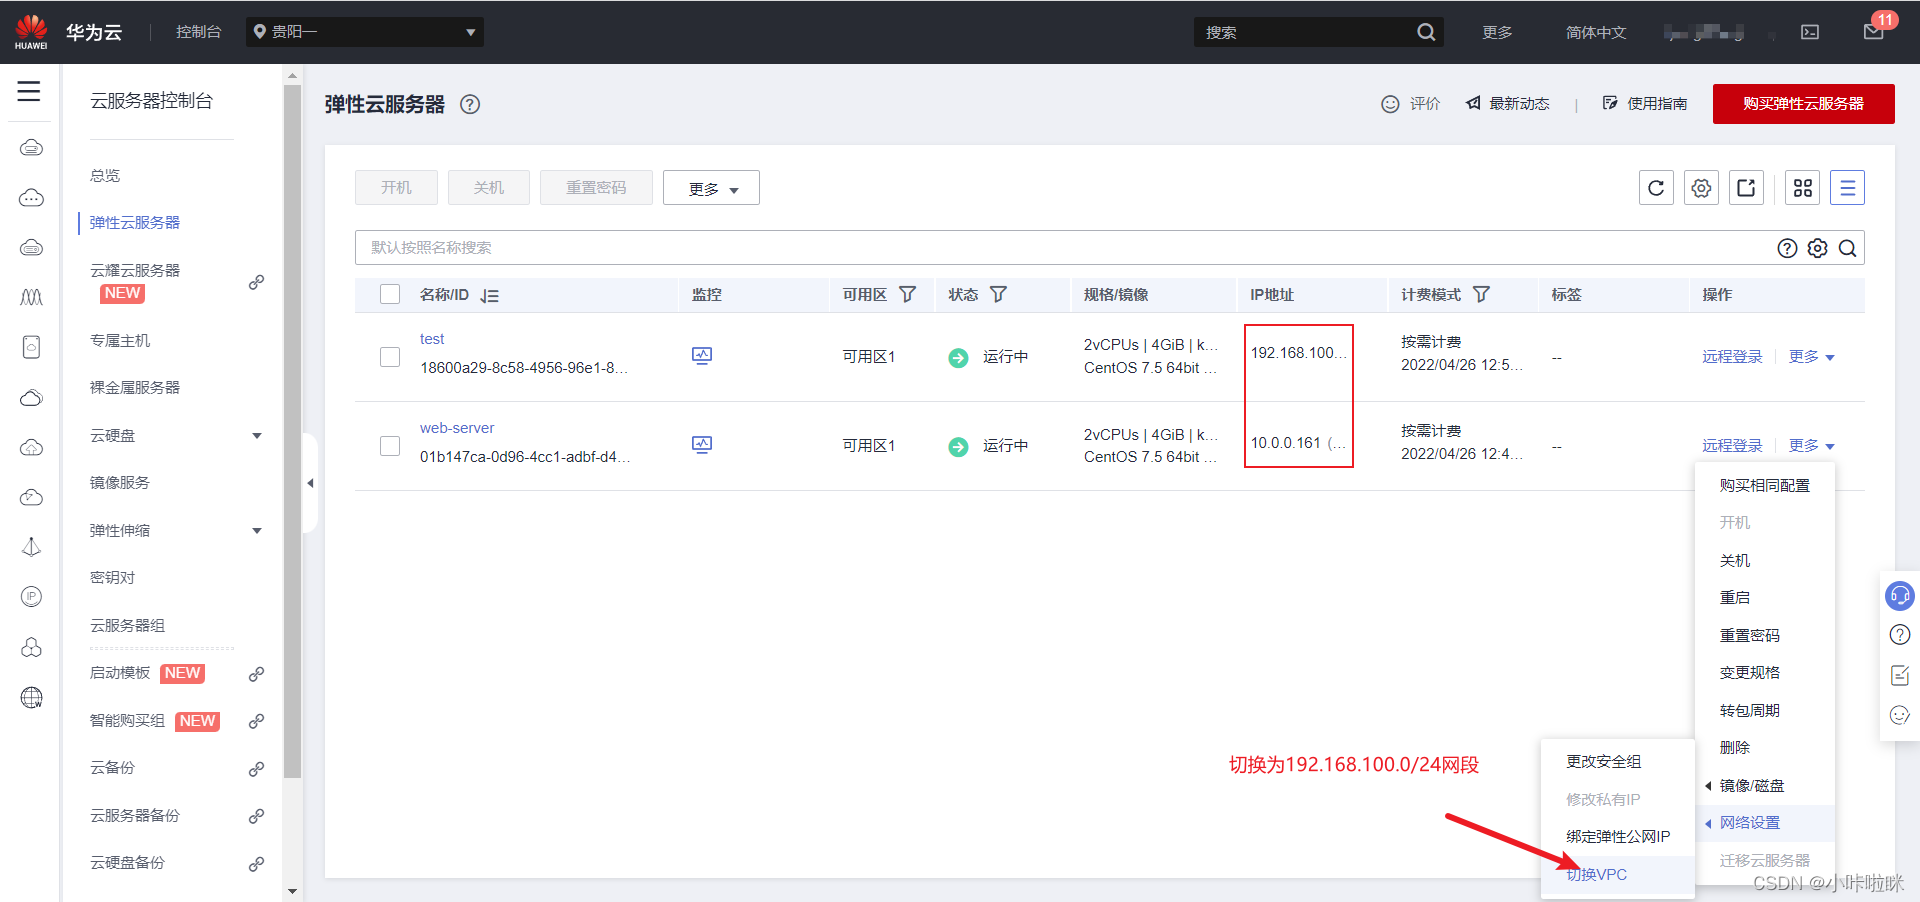1920x902 pixels.
Task: Select the test server checkbox
Action: [390, 357]
